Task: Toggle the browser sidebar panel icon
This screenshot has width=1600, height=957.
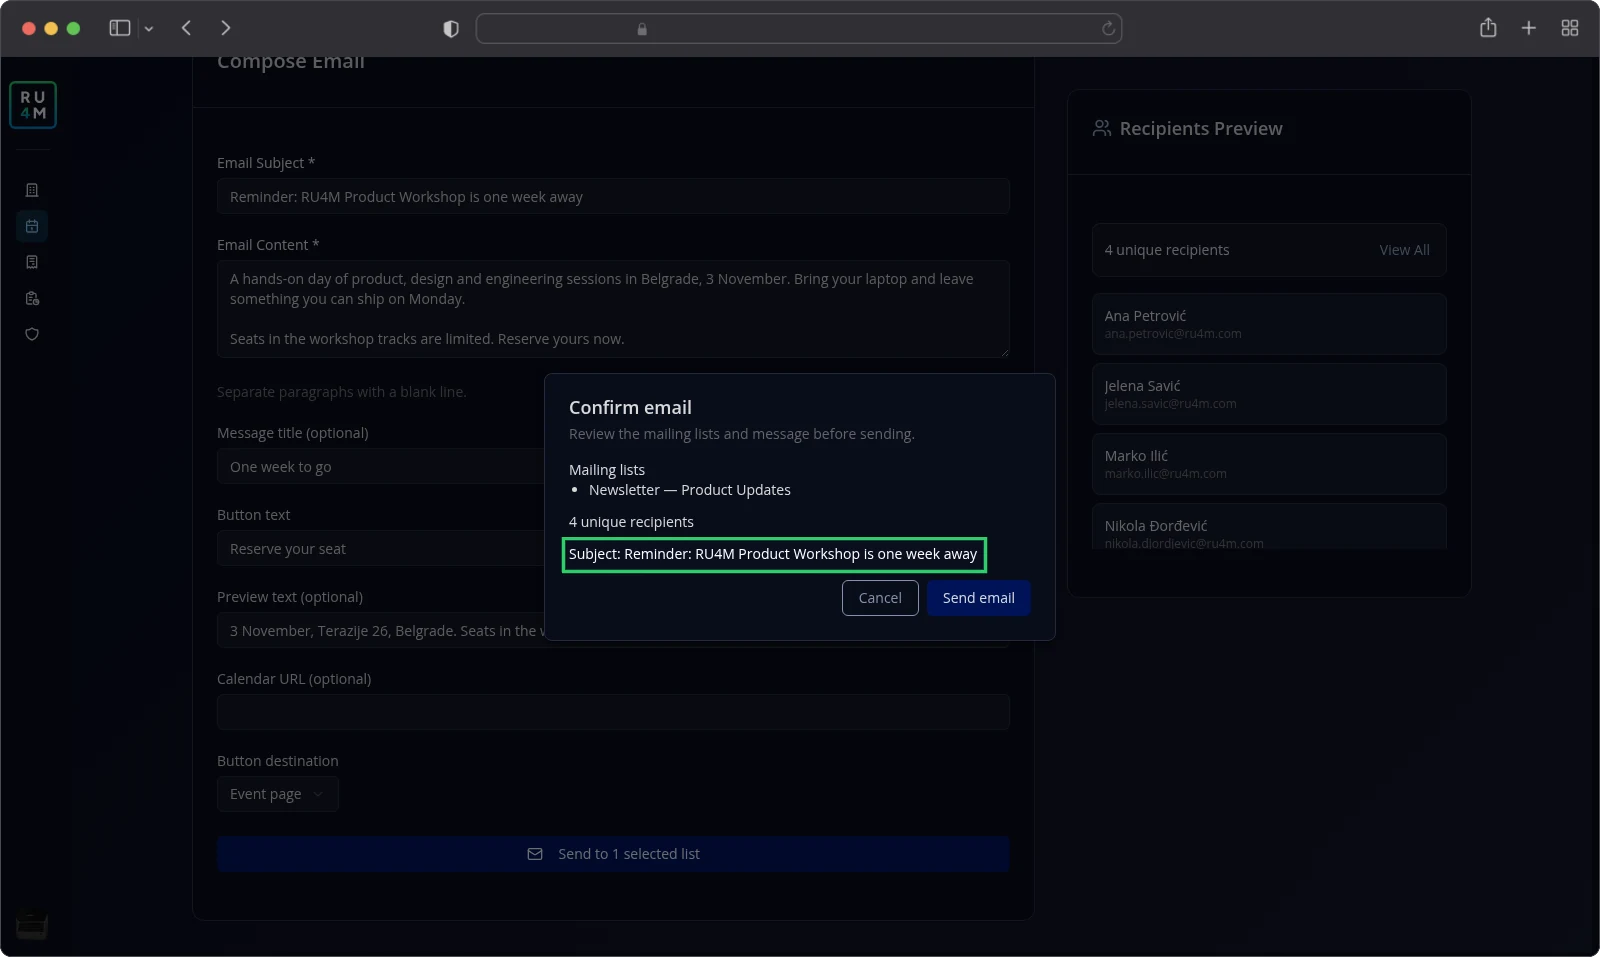Action: 120,28
